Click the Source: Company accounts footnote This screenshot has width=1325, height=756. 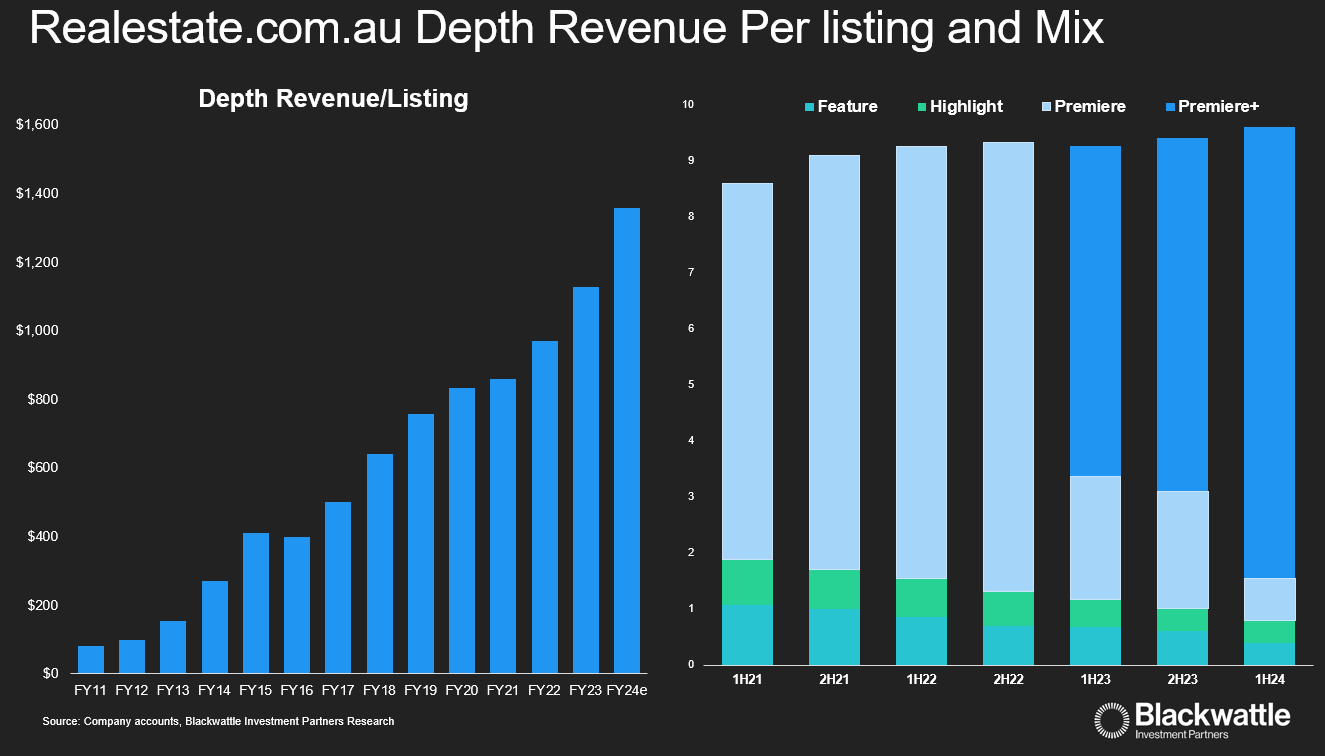point(219,721)
